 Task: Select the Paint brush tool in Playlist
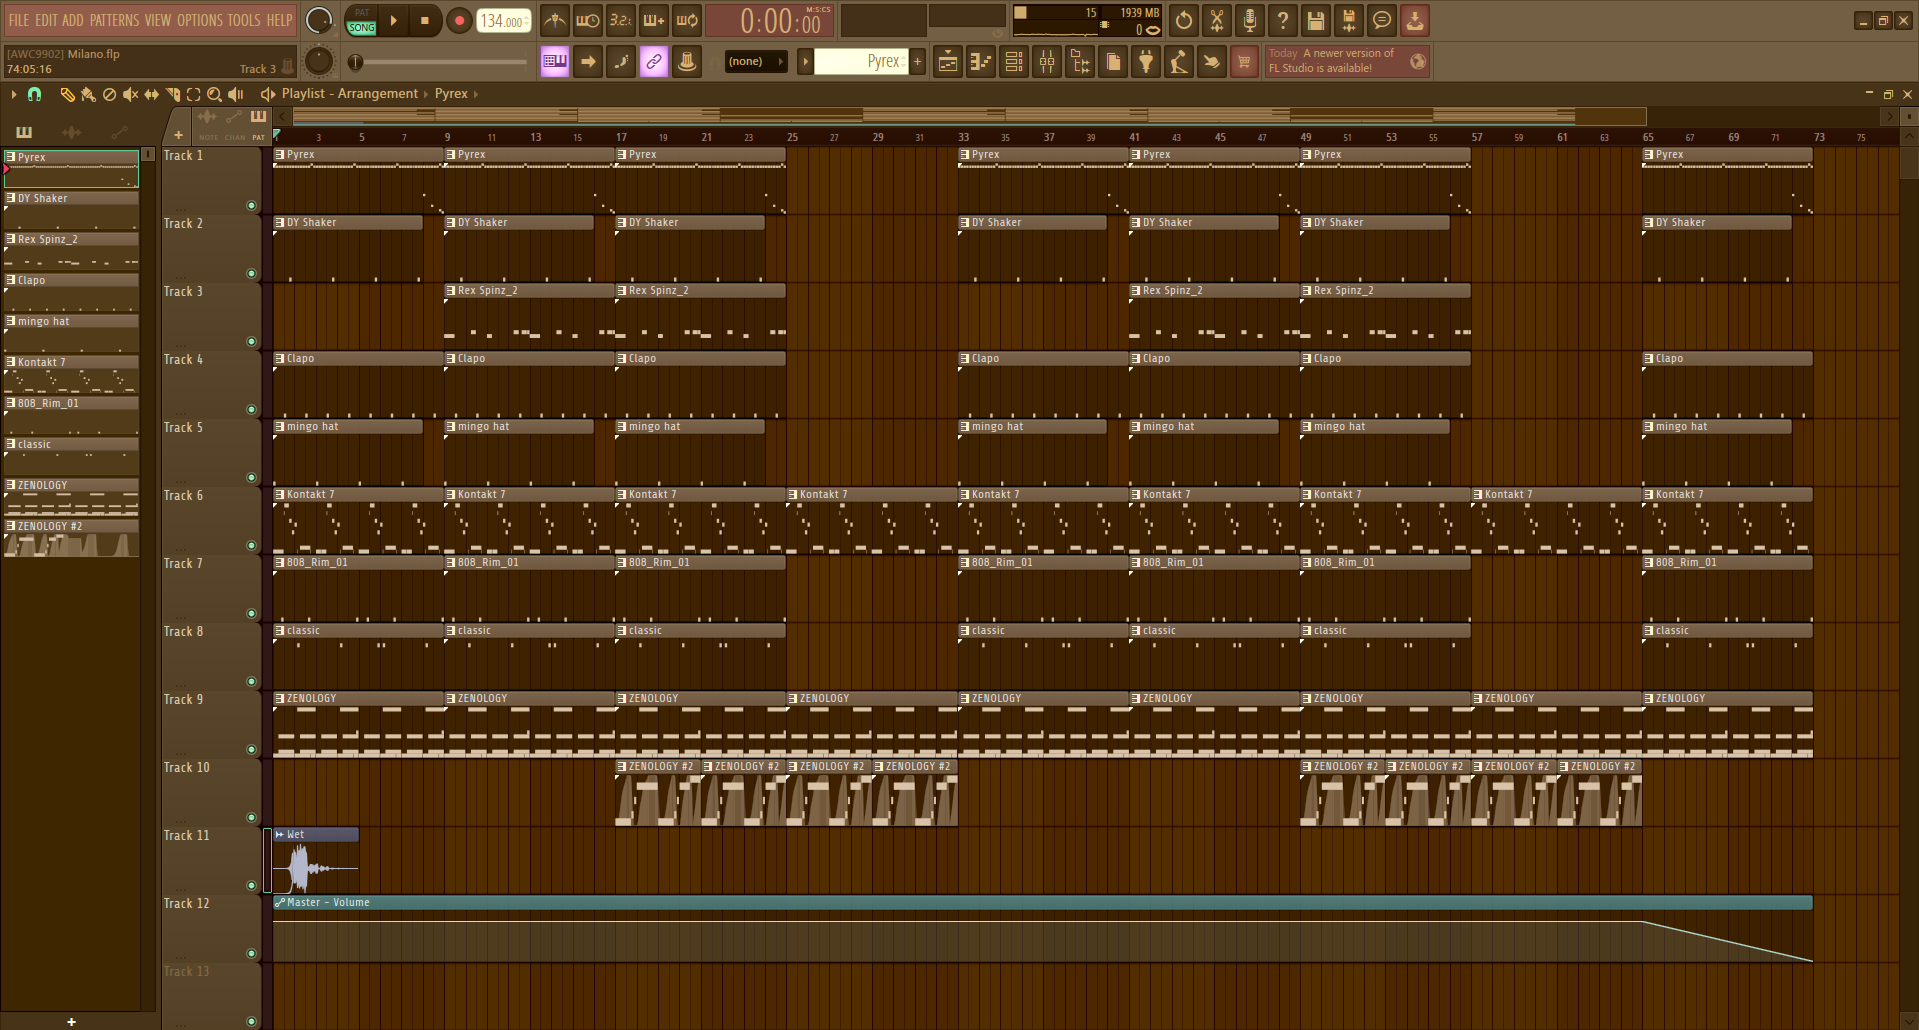click(x=88, y=94)
